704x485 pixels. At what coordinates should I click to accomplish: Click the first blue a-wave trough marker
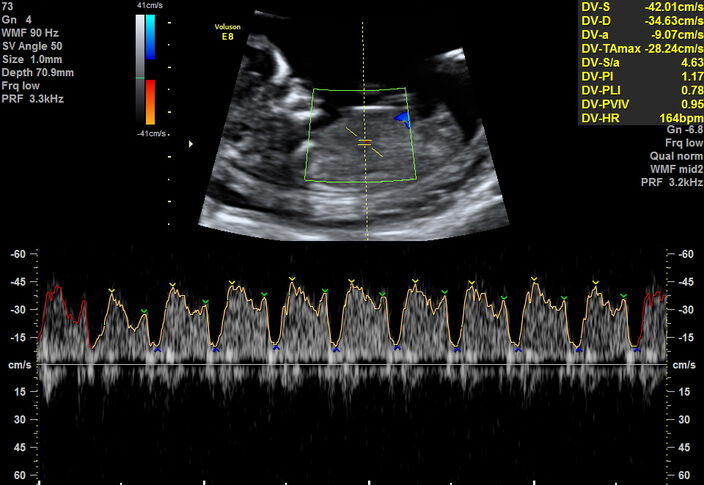(157, 349)
